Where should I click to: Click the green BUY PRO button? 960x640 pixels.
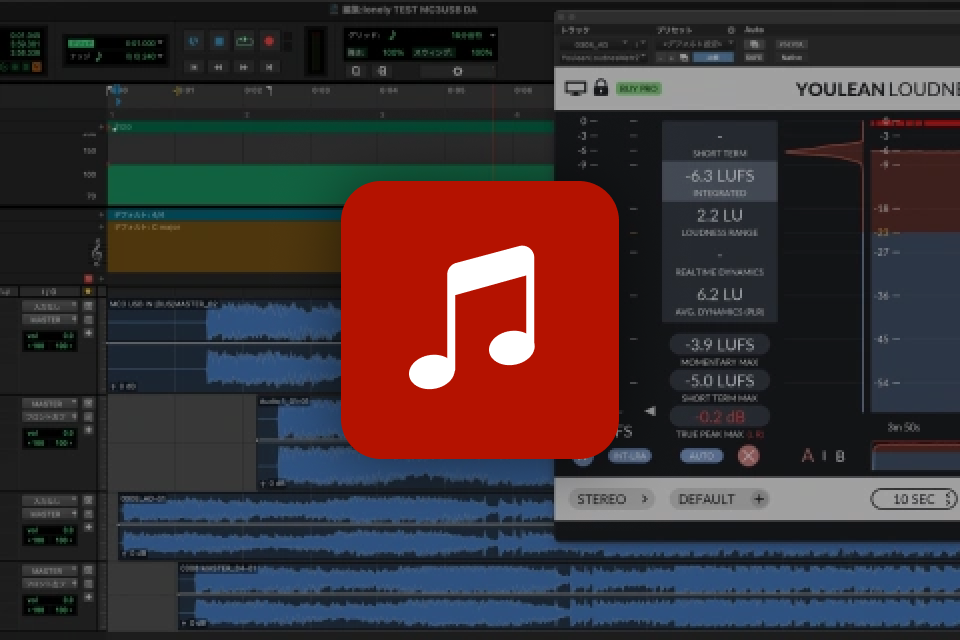tap(639, 89)
